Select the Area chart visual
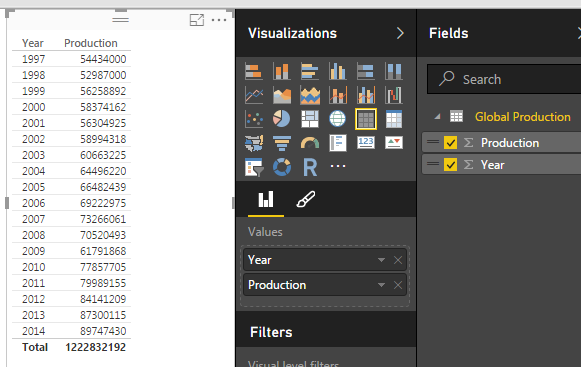Image resolution: width=581 pixels, height=367 pixels. (x=282, y=95)
